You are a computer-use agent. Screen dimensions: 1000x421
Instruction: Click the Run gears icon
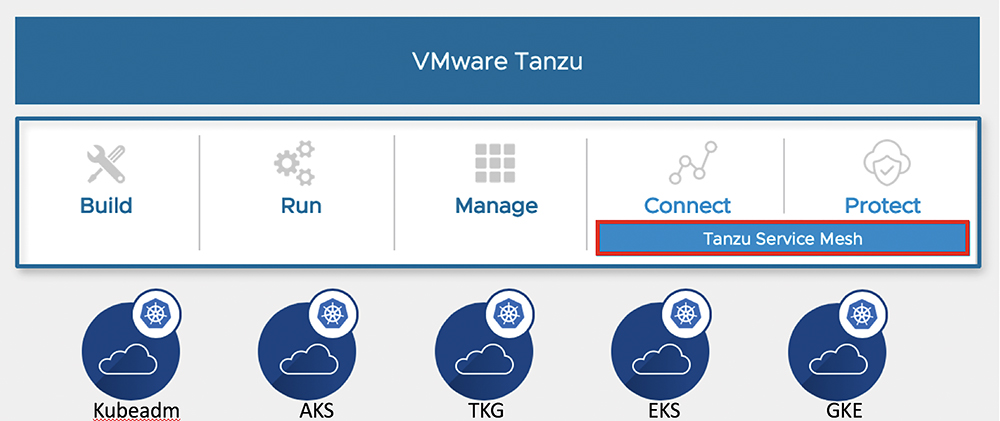(294, 164)
